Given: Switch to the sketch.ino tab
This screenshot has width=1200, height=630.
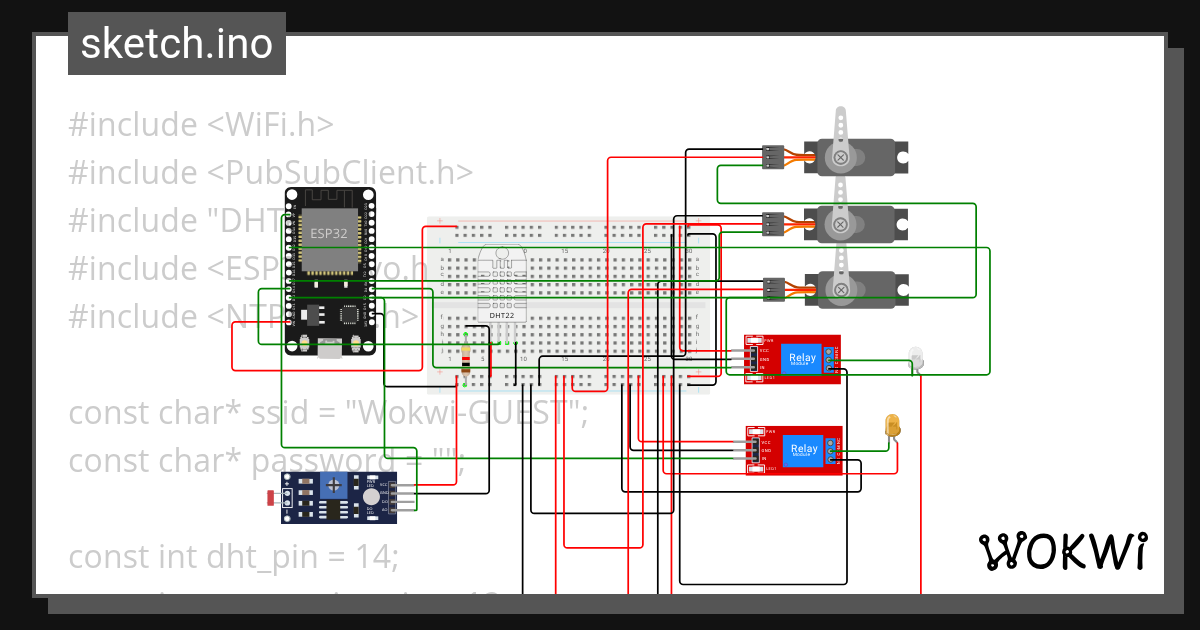Looking at the screenshot, I should pyautogui.click(x=176, y=43).
